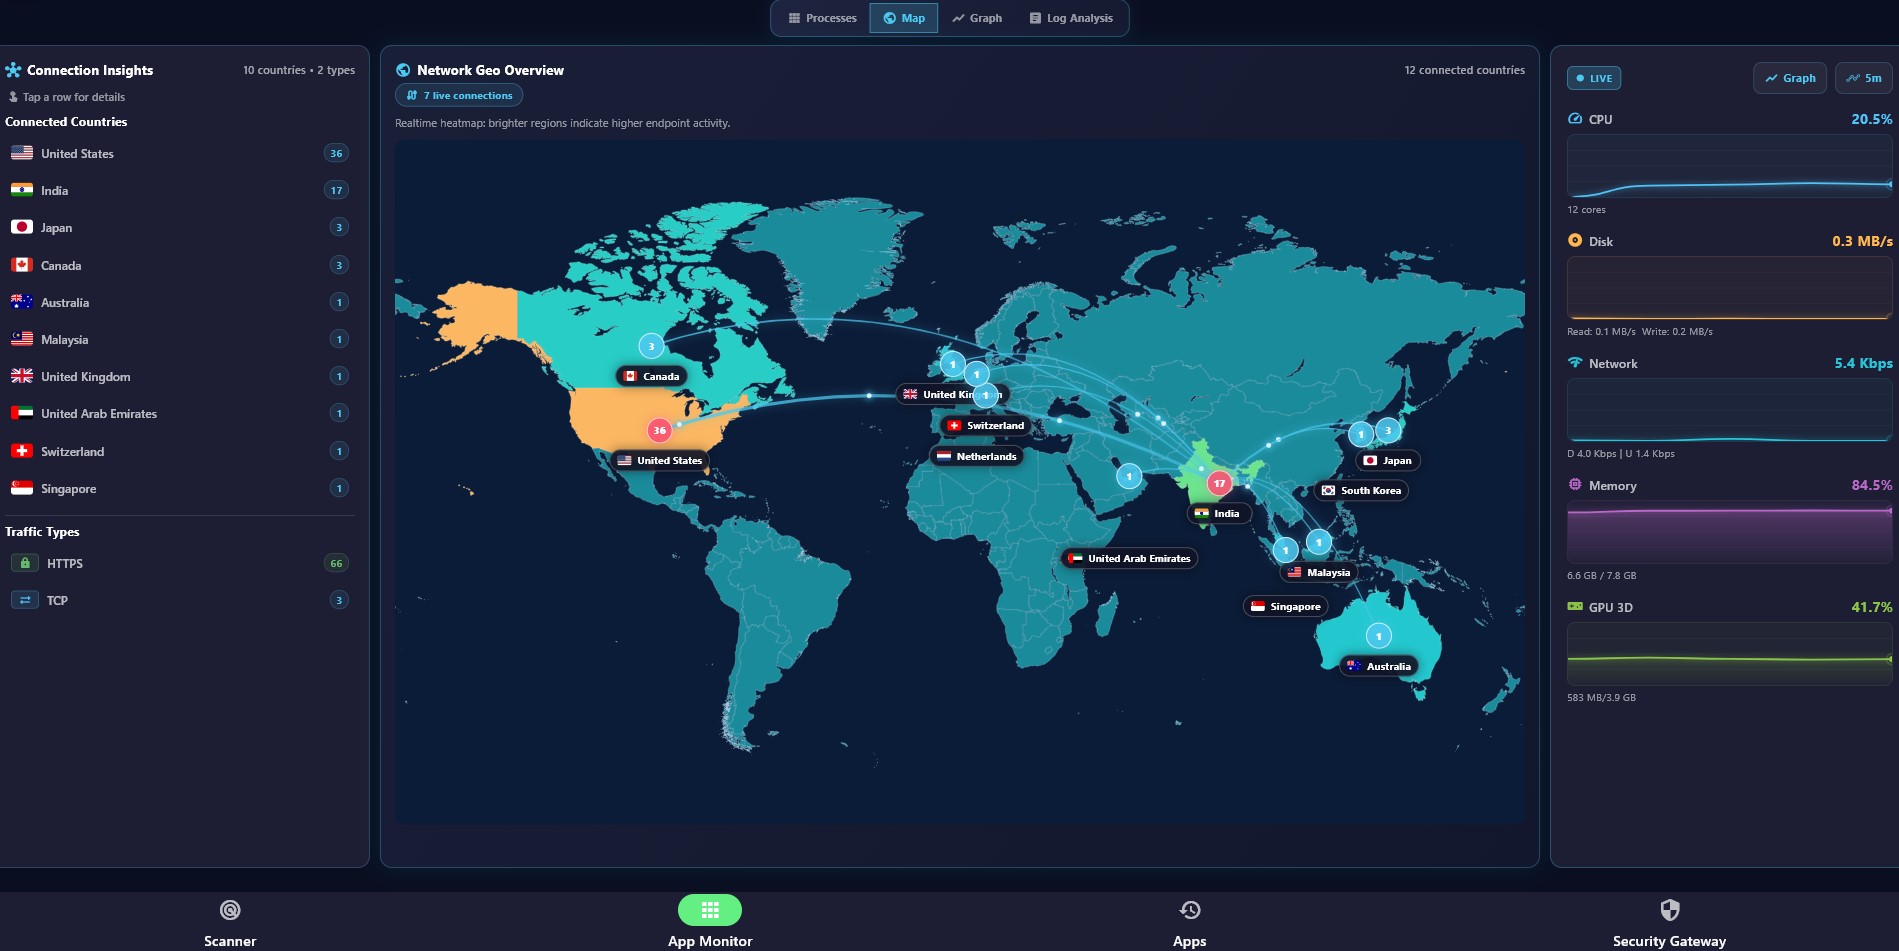This screenshot has height=951, width=1899.
Task: Click the Singapore map label
Action: [x=1286, y=606]
